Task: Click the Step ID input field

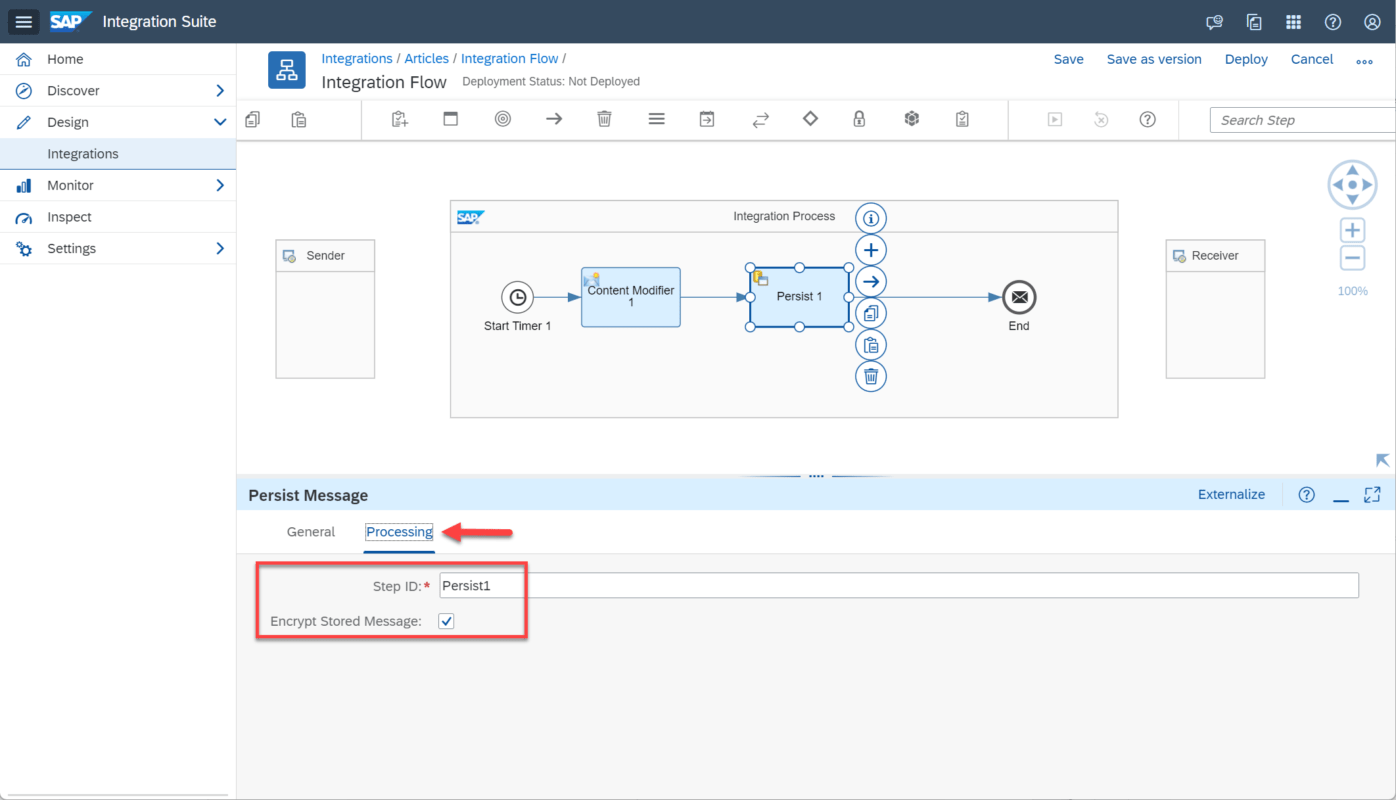Action: [x=899, y=585]
